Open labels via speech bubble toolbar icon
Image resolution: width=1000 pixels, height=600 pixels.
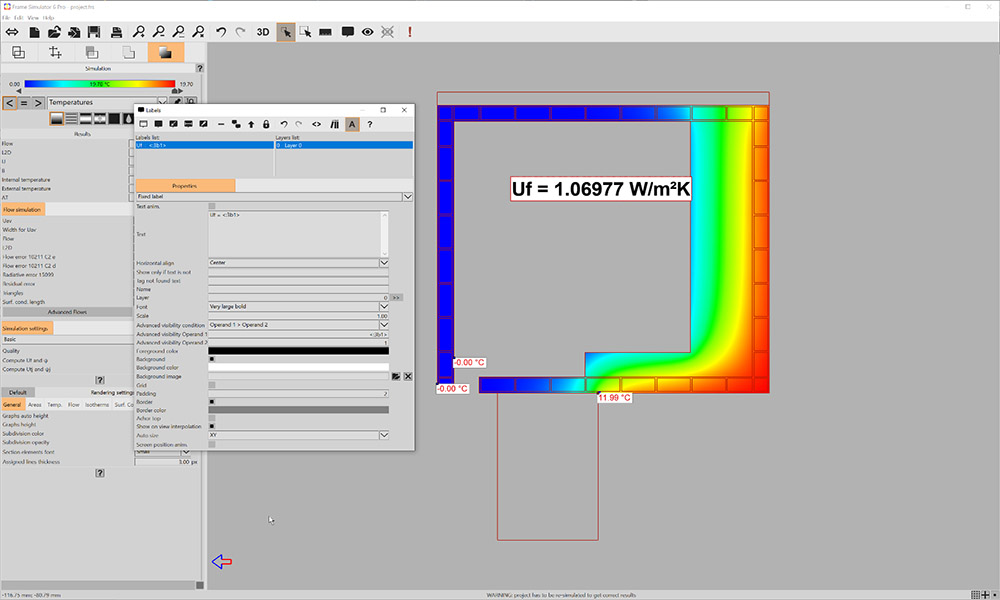coord(348,32)
